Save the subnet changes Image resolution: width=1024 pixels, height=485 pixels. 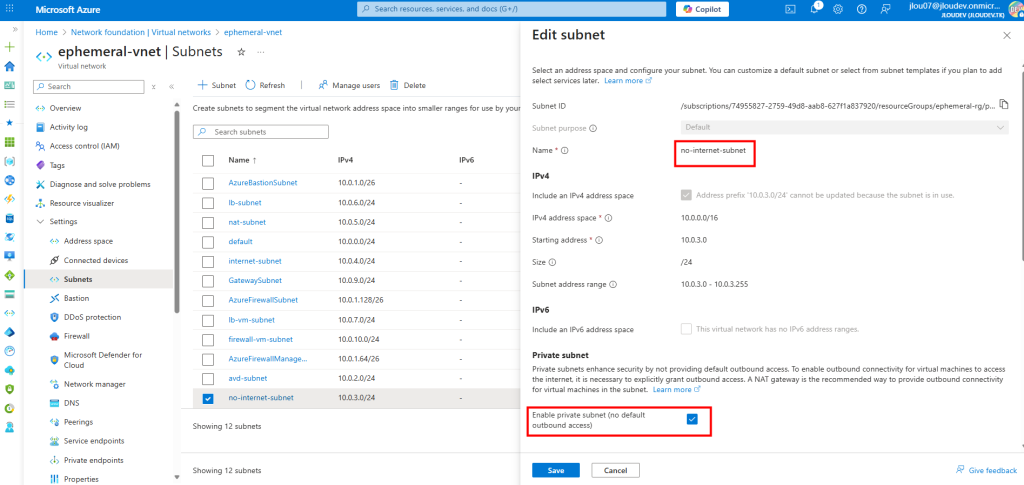pyautogui.click(x=556, y=470)
